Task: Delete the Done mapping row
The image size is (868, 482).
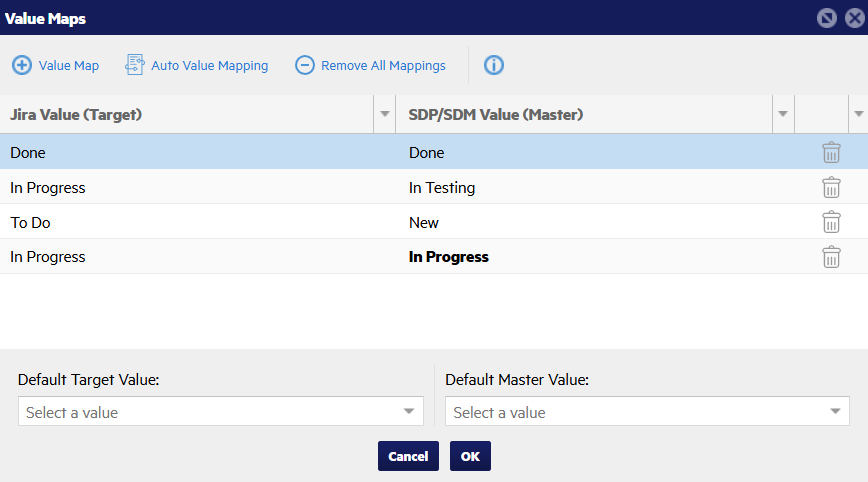Action: (831, 153)
